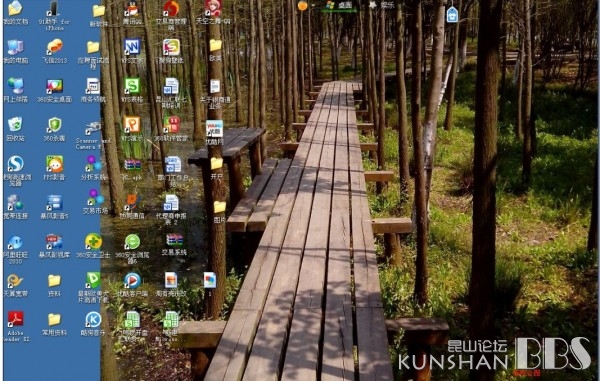Switch to the 桌面 tab at top
Screen dimensions: 600x381
[340, 5]
